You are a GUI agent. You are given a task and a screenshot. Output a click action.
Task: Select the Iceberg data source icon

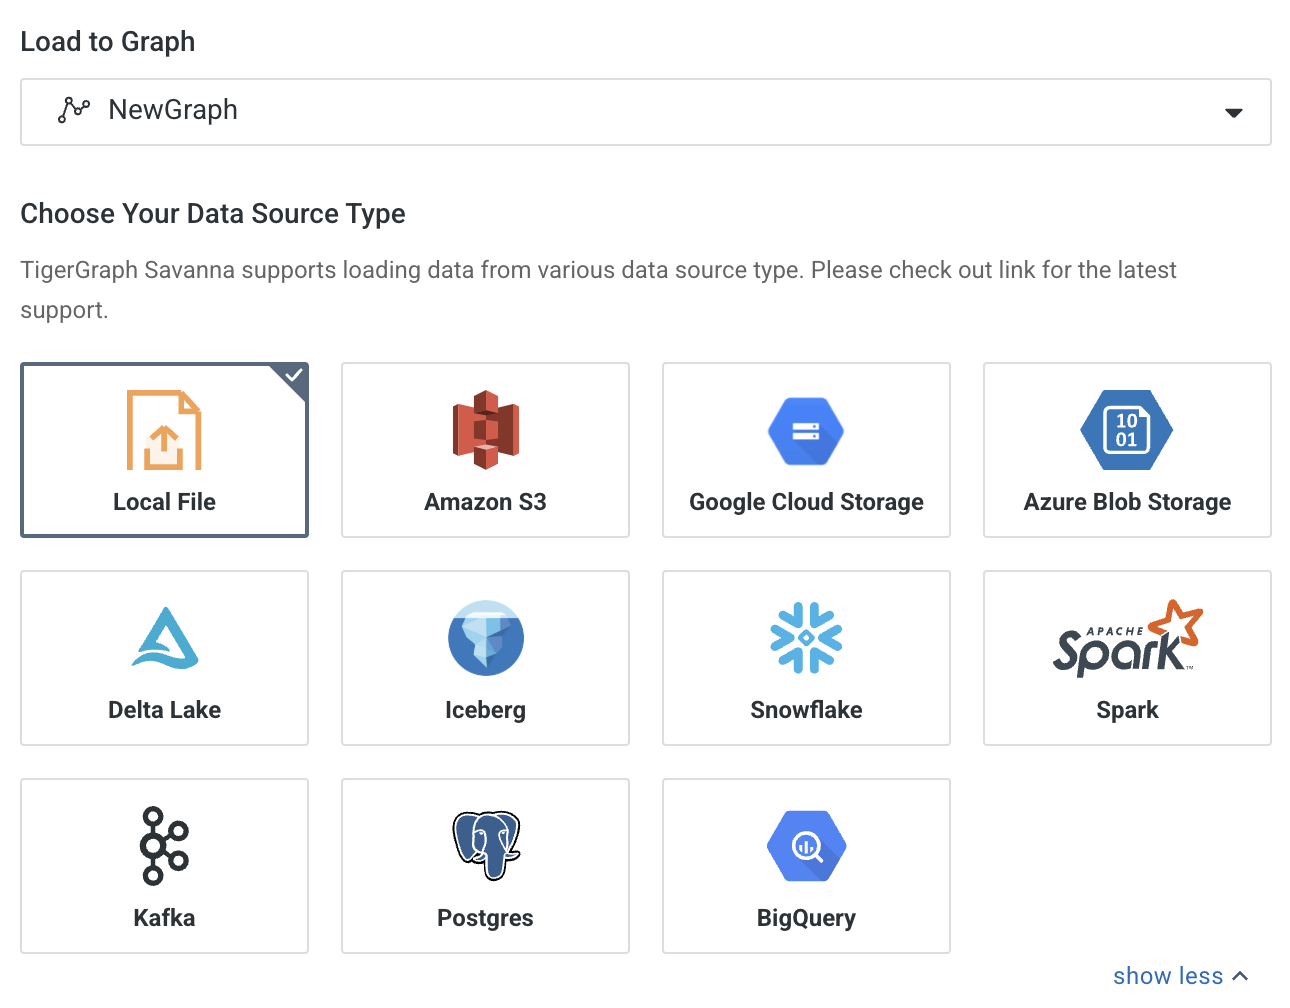point(485,638)
